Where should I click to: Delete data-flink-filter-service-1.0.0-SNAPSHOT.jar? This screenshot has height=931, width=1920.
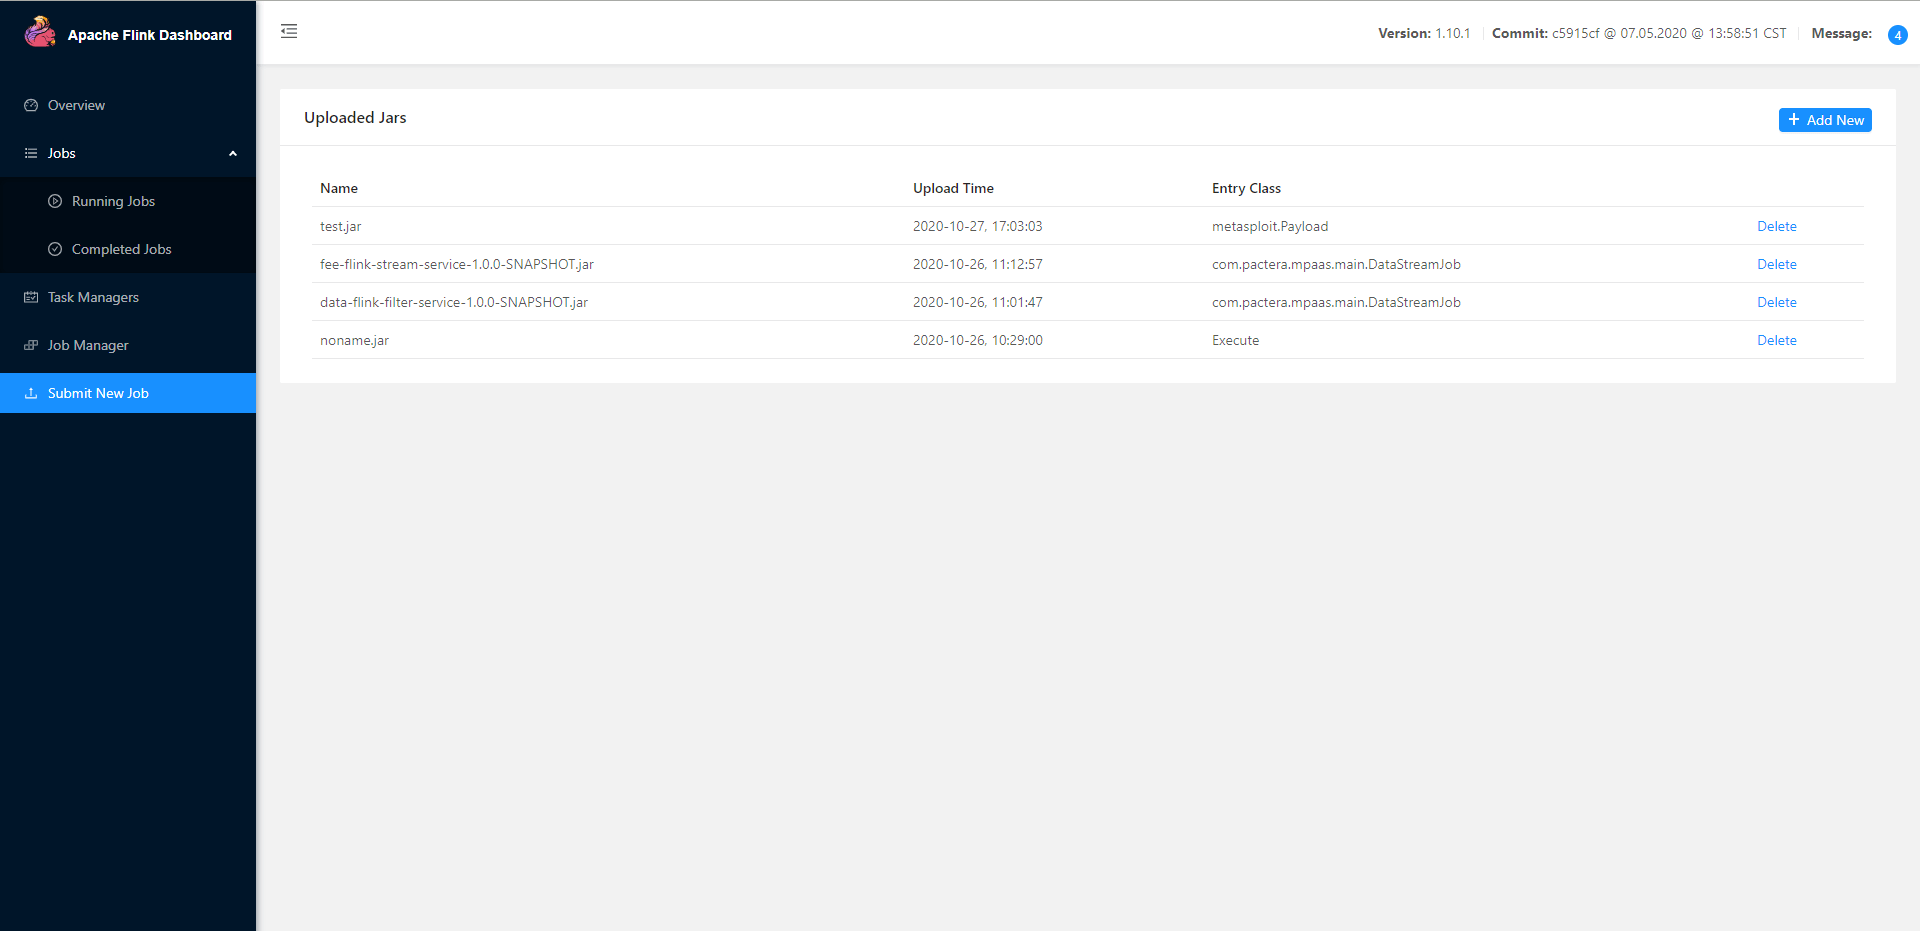[x=1776, y=302]
